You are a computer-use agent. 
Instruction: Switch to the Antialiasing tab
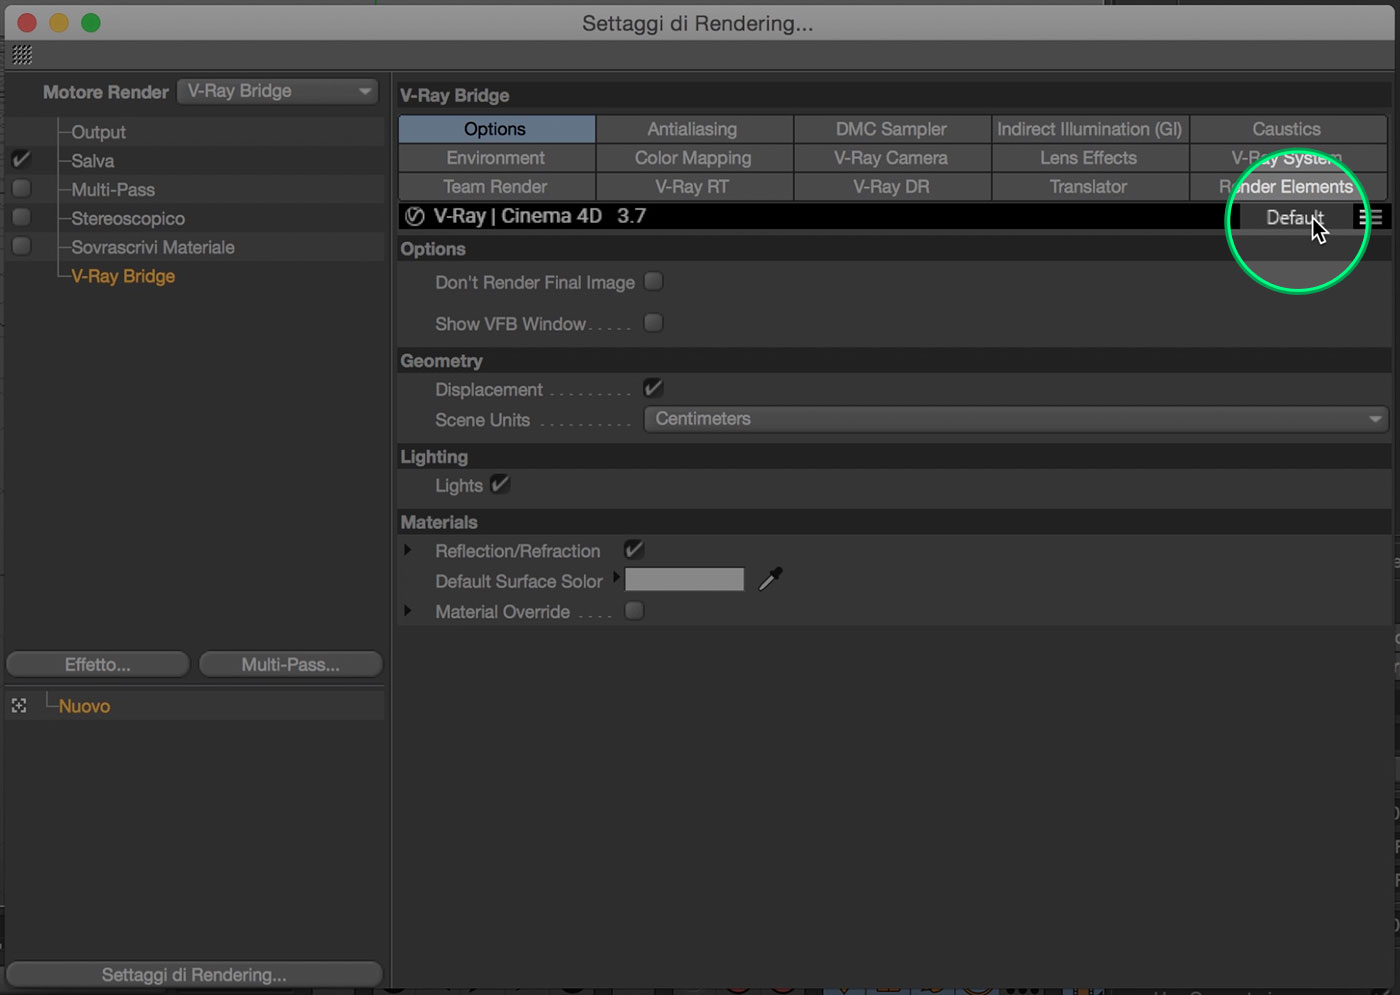[x=694, y=129]
